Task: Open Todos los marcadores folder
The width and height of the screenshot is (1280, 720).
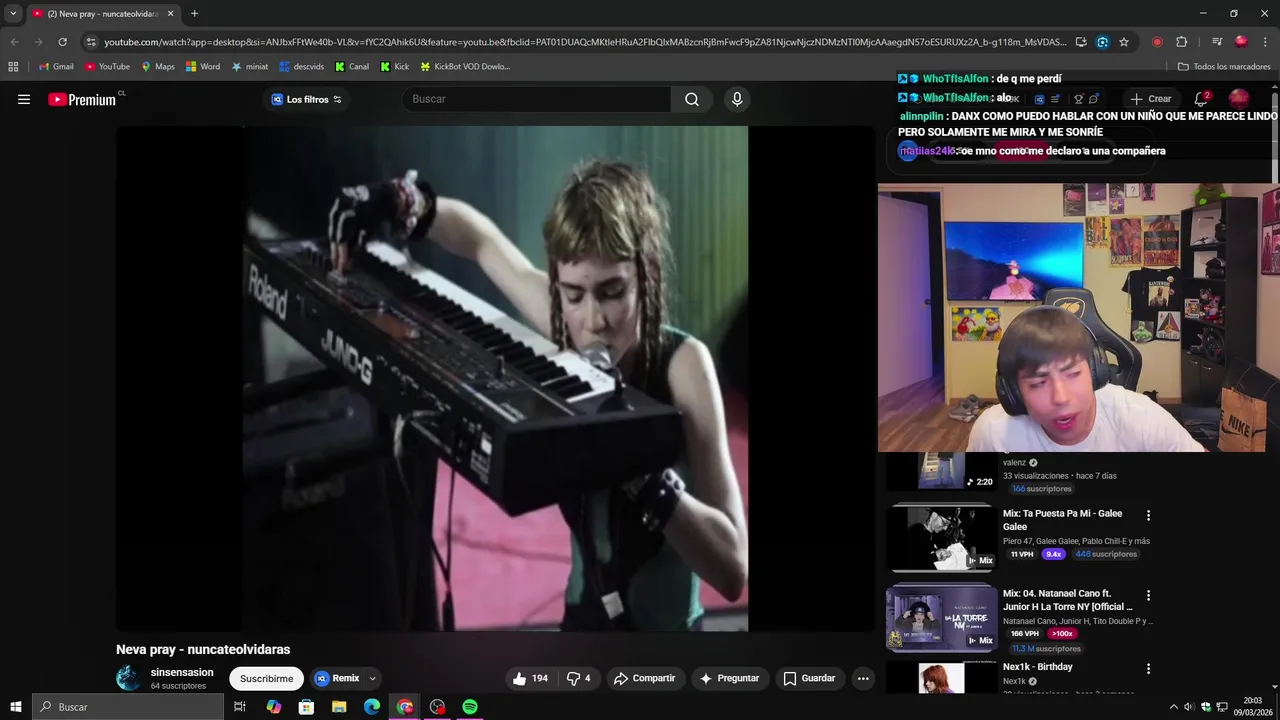Action: coord(1224,67)
